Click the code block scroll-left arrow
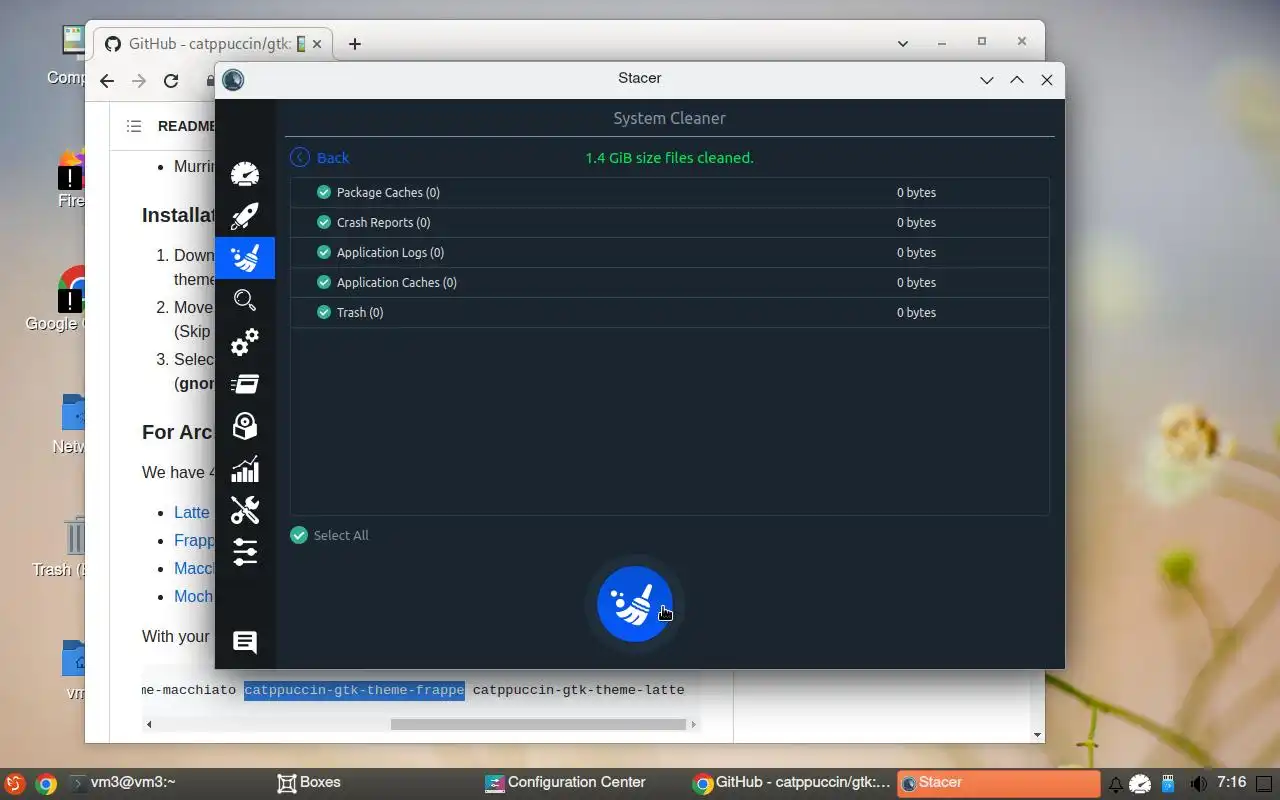The height and width of the screenshot is (800, 1280). coord(150,724)
